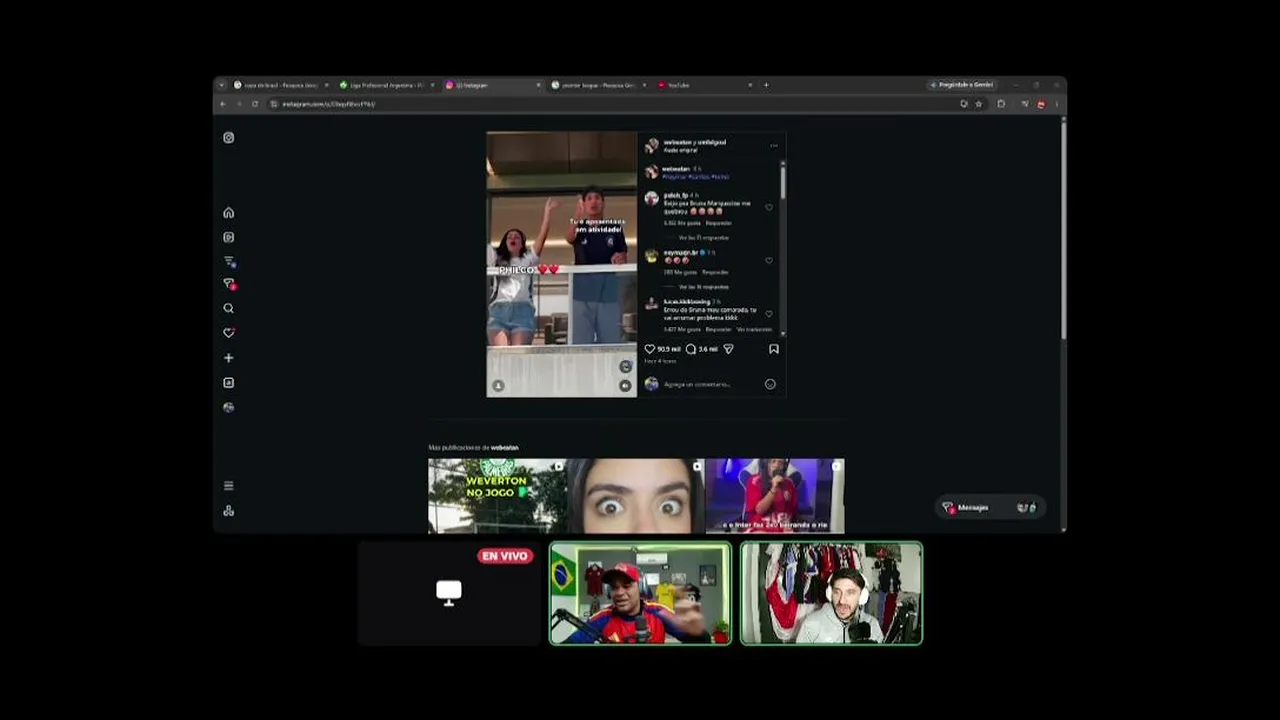Like the emoji-only comment with verified badge

click(x=769, y=260)
